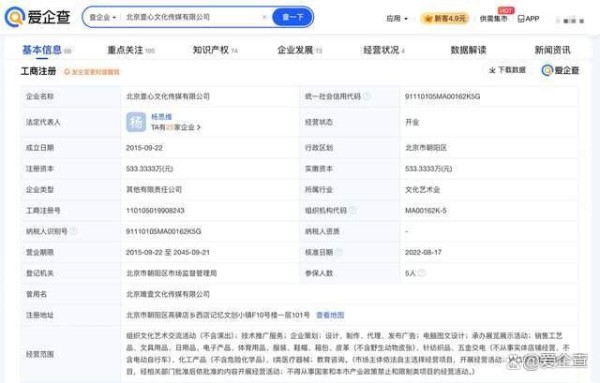Click the 查看地图 link
The width and height of the screenshot is (600, 383).
(330, 315)
